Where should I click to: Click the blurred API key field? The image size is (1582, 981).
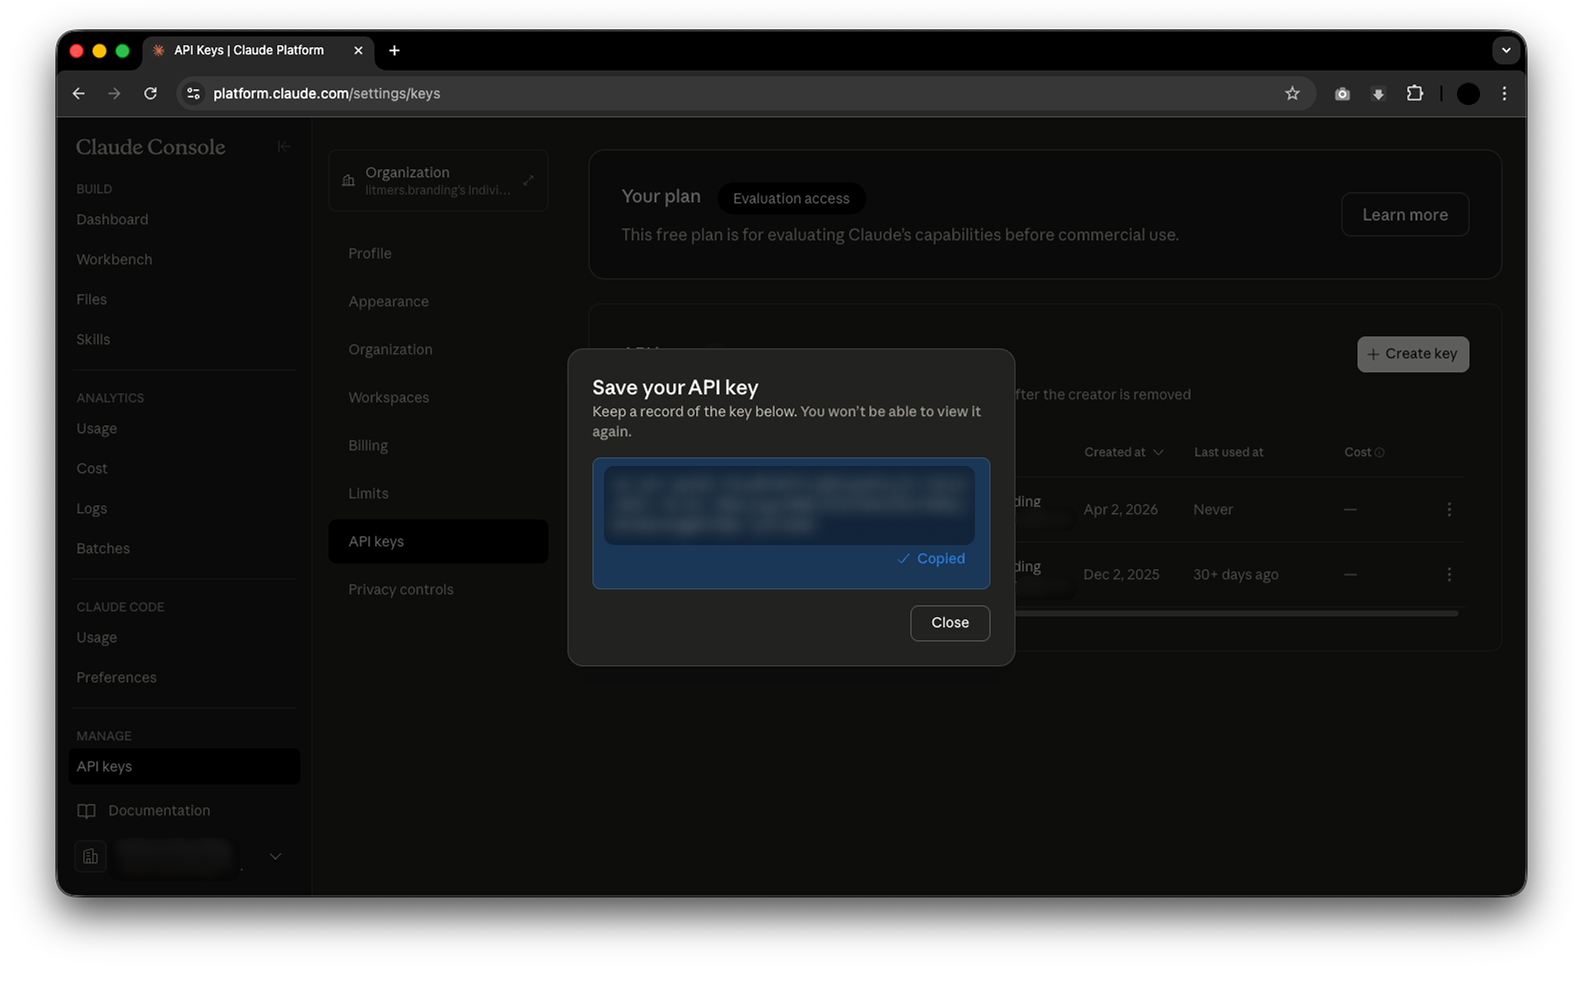tap(789, 505)
